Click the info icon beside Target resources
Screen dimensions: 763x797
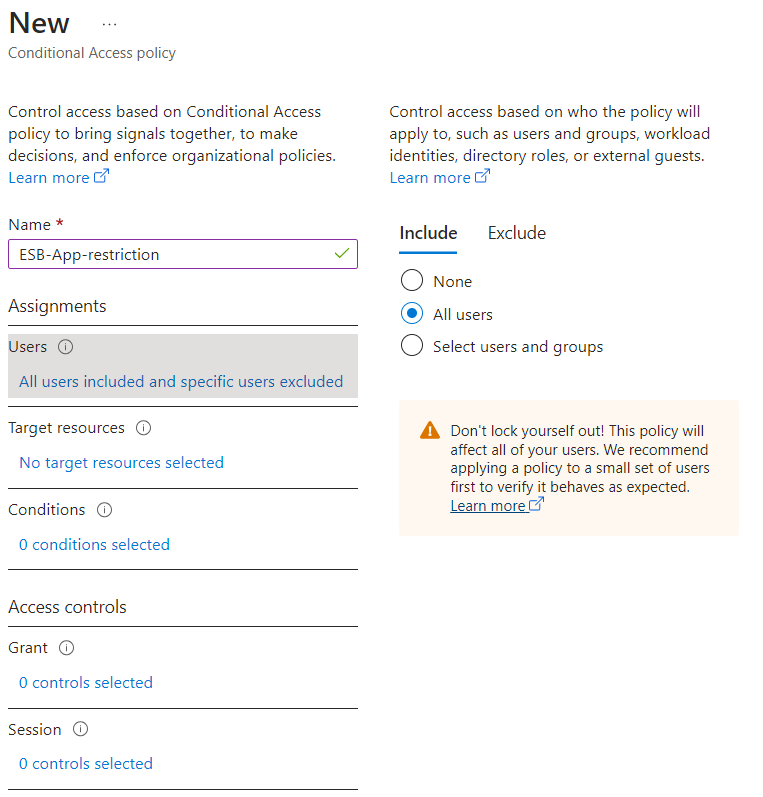143,428
